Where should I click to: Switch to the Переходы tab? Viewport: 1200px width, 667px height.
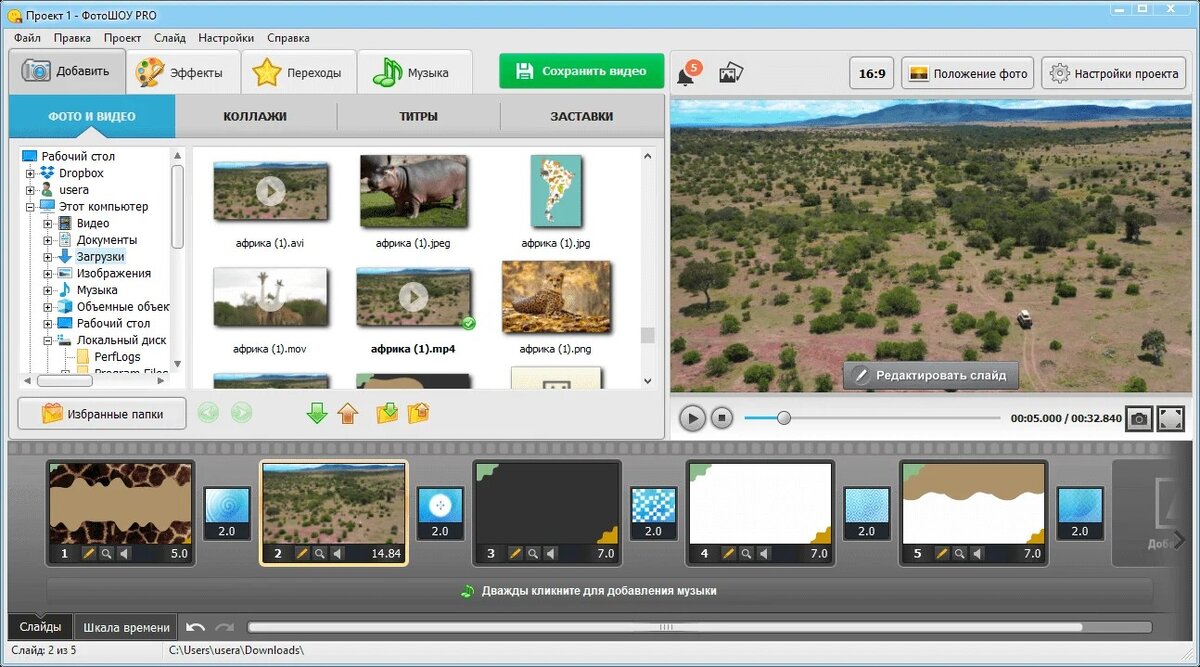299,72
